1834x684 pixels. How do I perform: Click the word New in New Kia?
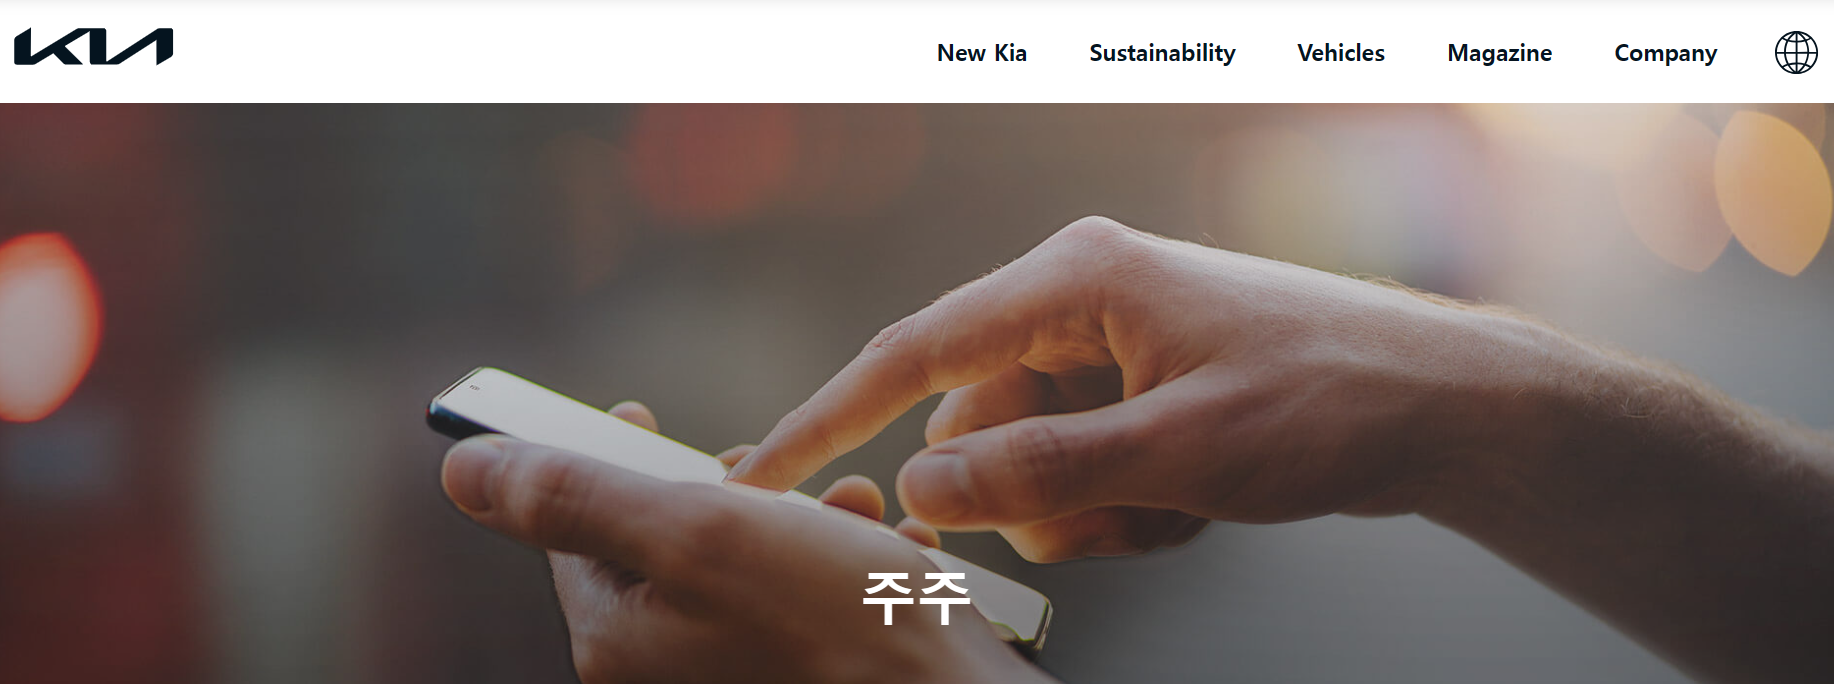coord(961,53)
